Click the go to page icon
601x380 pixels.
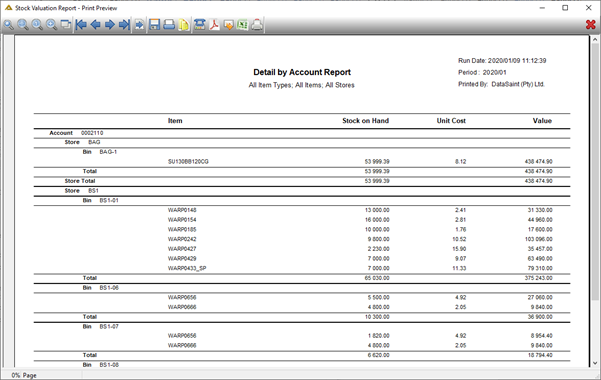140,25
